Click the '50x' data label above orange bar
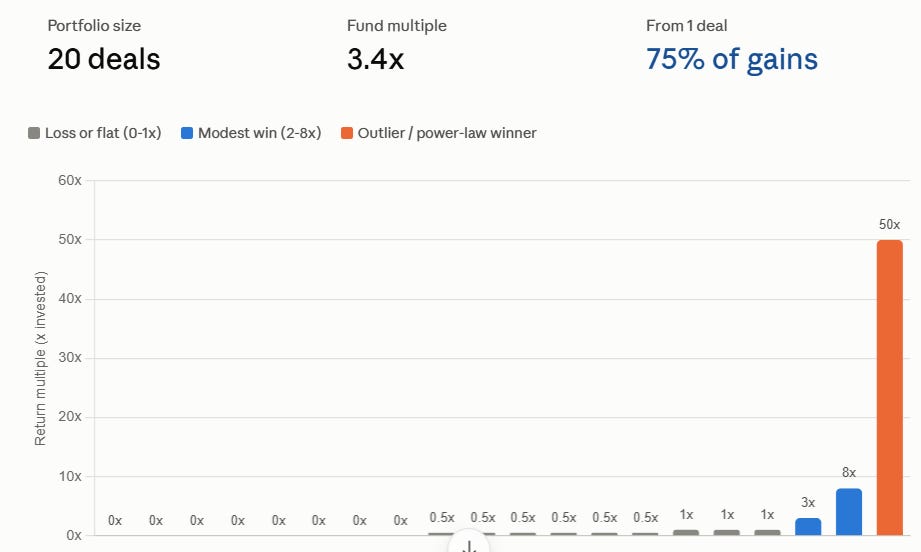This screenshot has height=552, width=921. [x=889, y=225]
